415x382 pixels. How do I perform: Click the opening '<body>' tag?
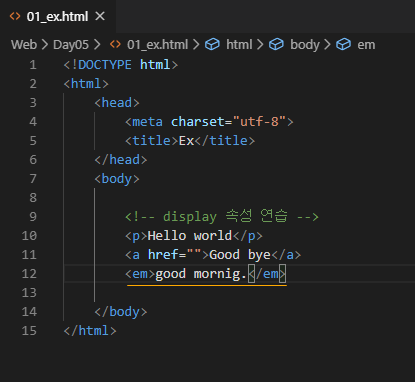[x=117, y=179]
